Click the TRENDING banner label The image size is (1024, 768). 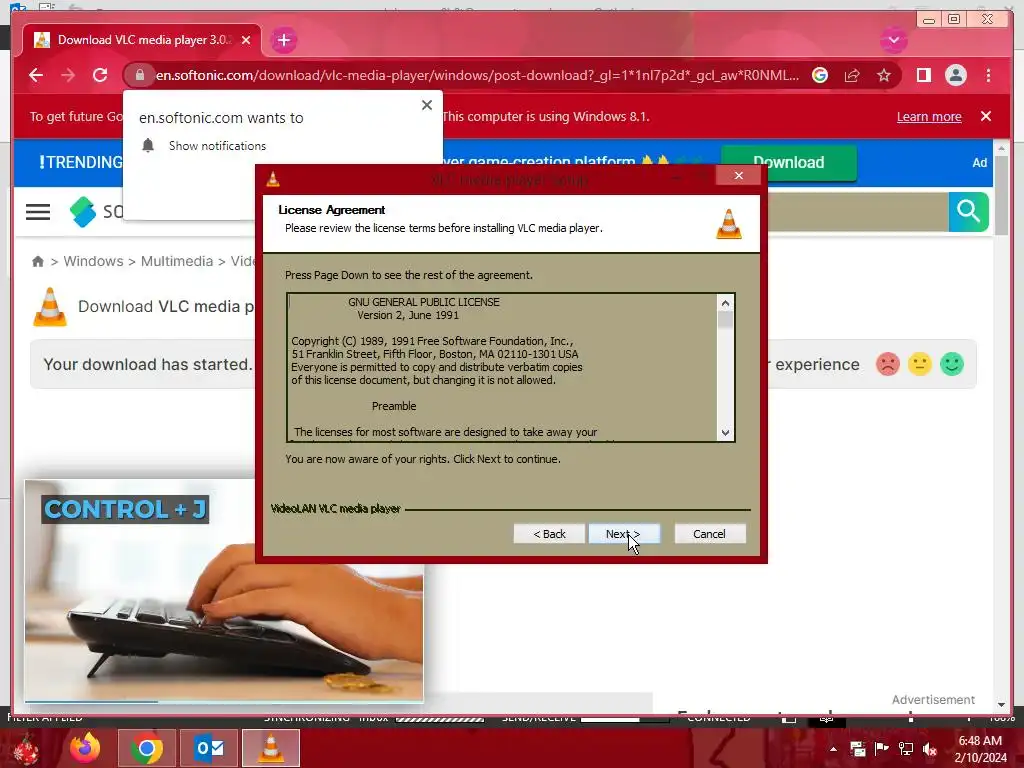(80, 162)
